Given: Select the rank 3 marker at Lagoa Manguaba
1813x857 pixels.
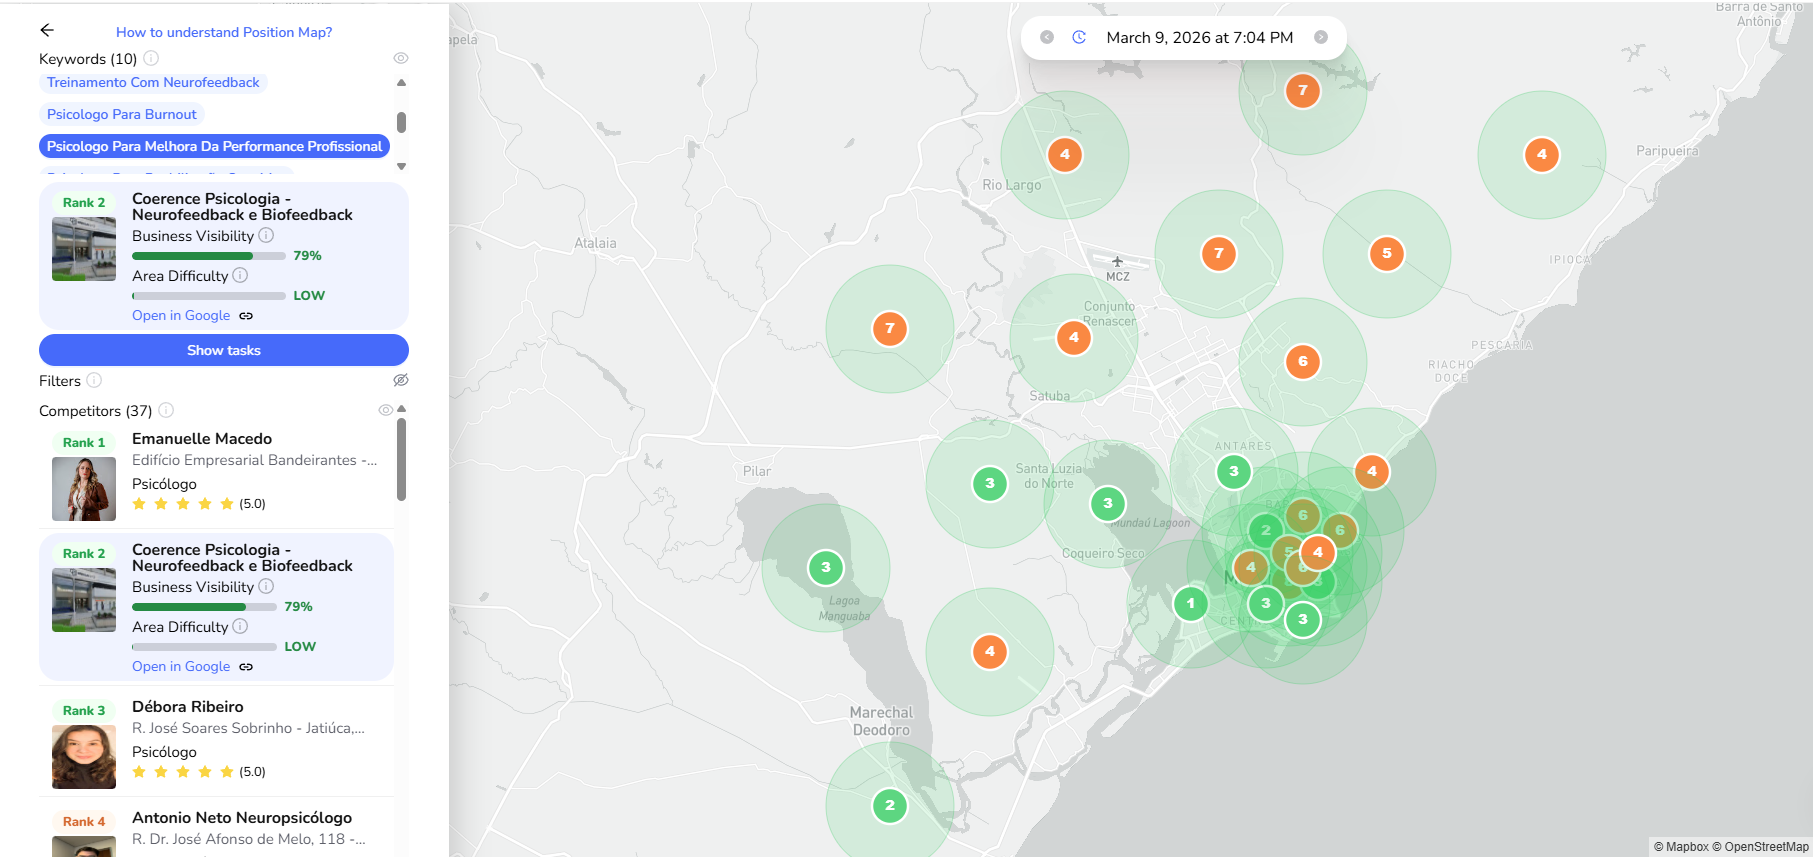Looking at the screenshot, I should coord(825,567).
